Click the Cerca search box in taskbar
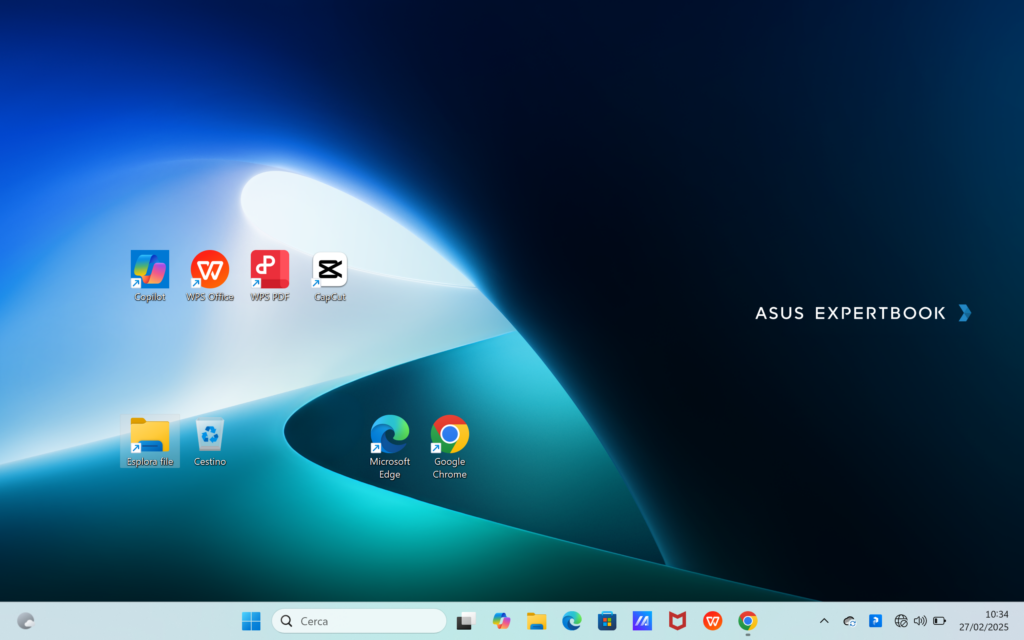Screen dimensions: 1024x640 [359, 621]
